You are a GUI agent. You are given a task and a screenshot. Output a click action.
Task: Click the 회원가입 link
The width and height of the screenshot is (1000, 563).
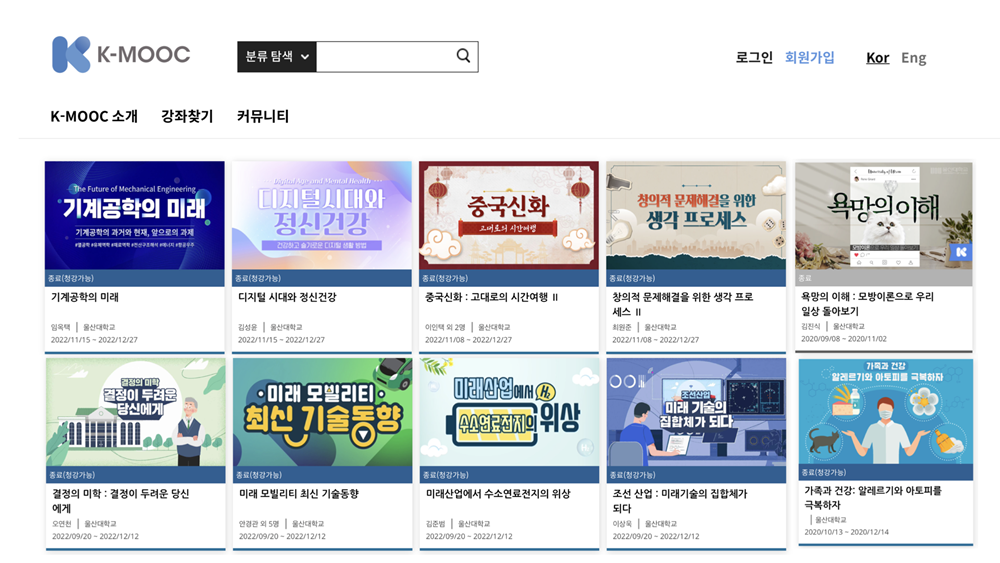pos(809,57)
